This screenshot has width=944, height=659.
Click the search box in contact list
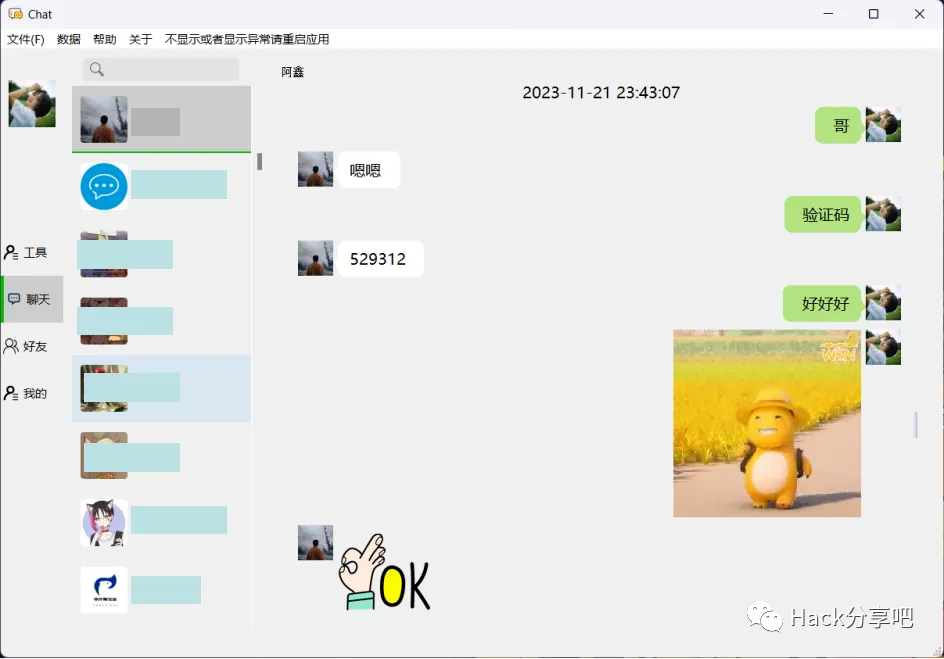coord(161,69)
